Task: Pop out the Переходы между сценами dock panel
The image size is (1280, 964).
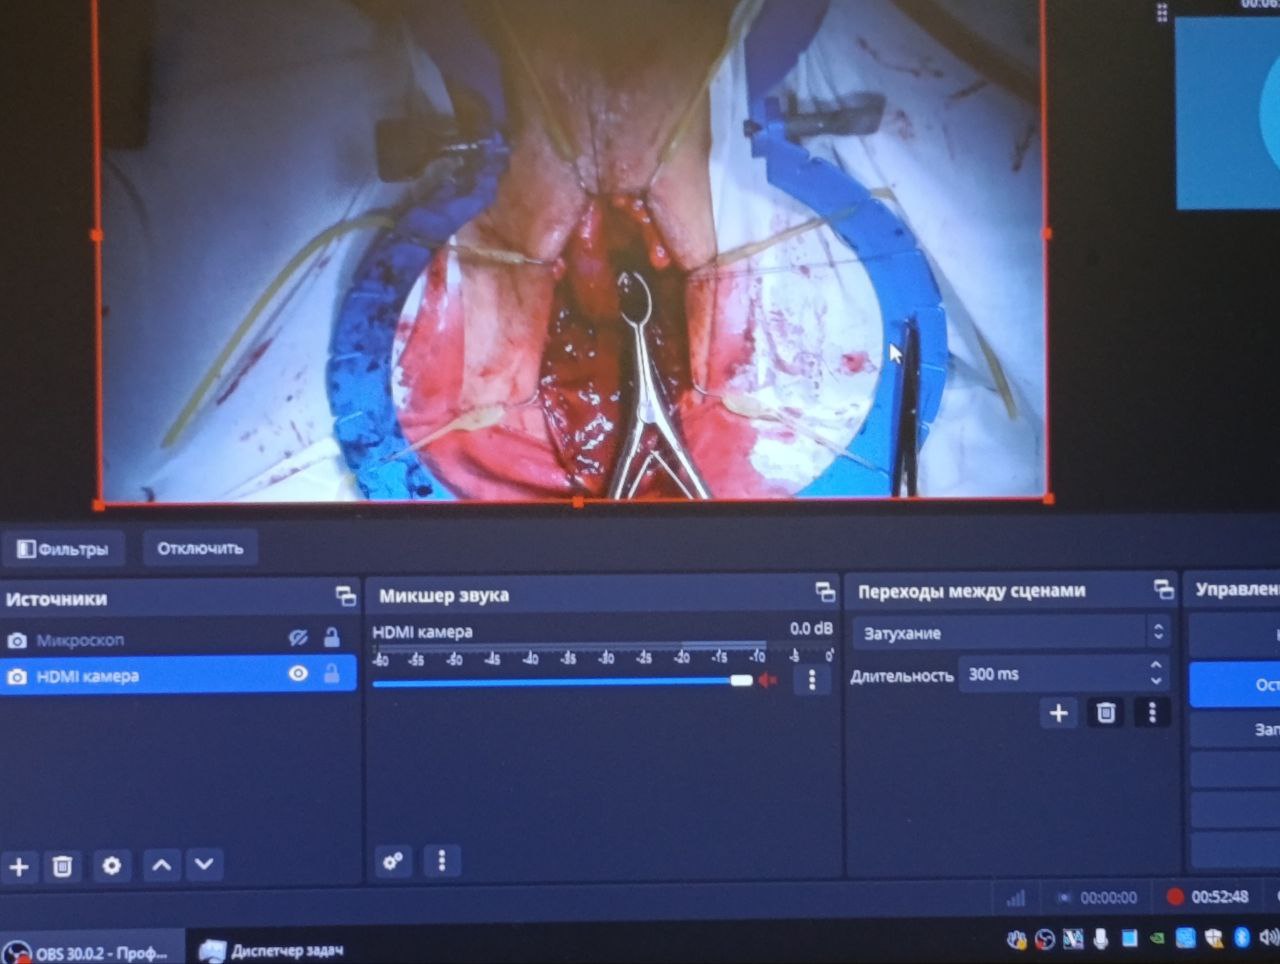Action: (x=1163, y=589)
